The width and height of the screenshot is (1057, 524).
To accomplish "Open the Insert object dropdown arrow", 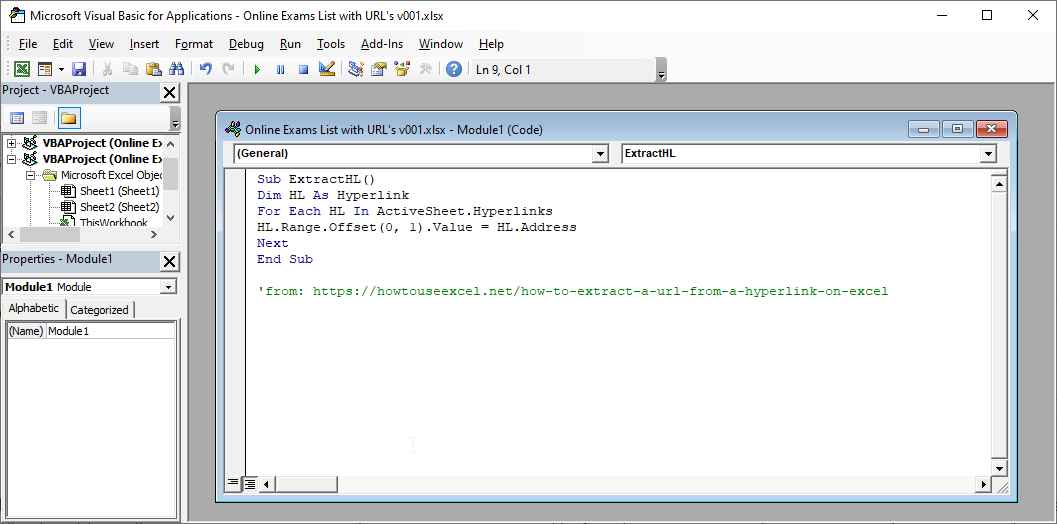I will 61,69.
